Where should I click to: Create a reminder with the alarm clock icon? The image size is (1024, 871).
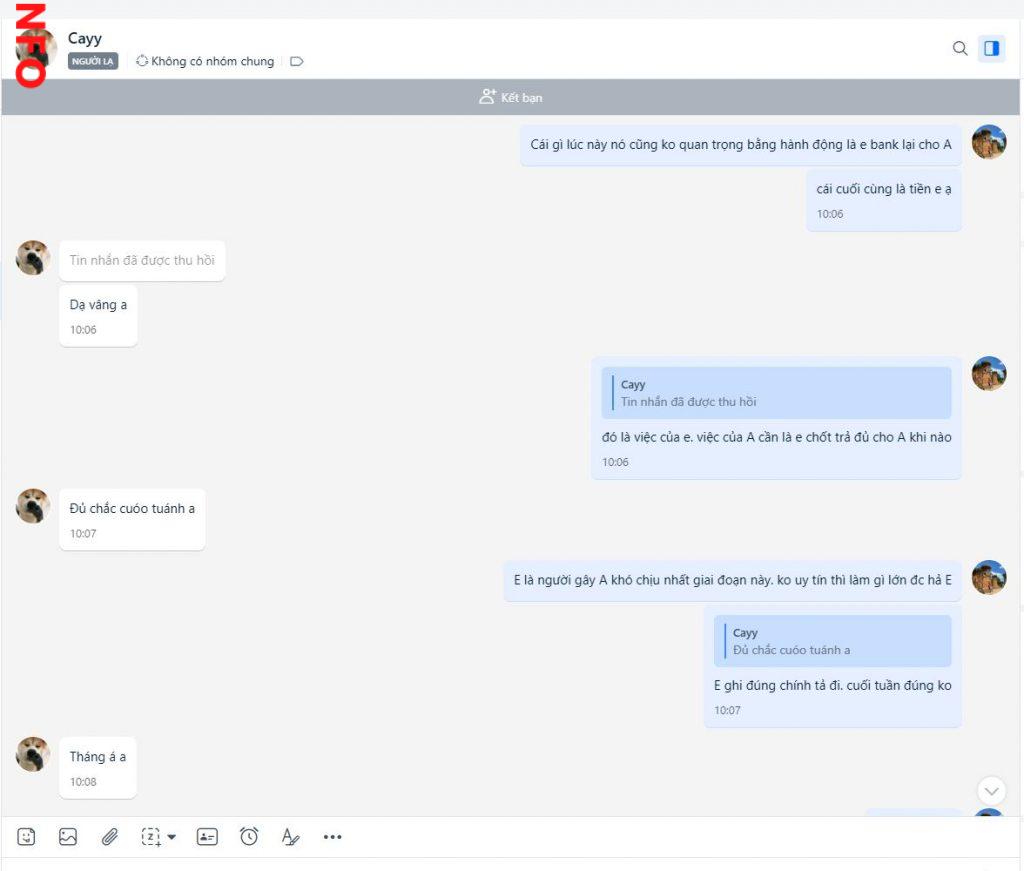[x=249, y=837]
